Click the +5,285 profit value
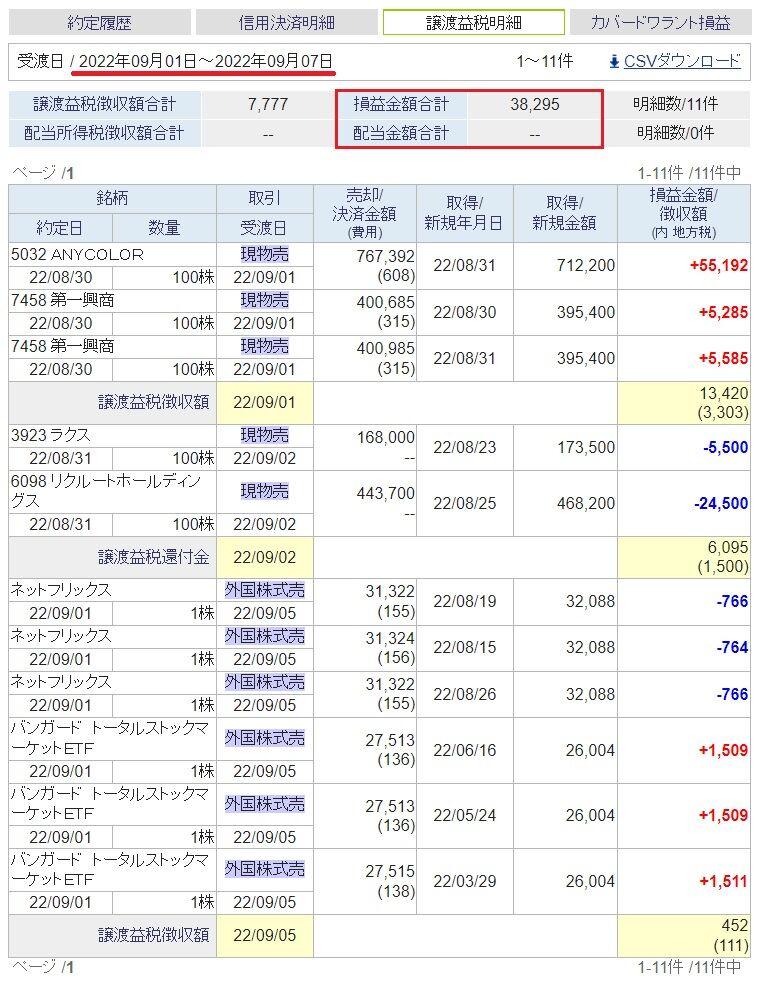761x985 pixels. [x=723, y=312]
